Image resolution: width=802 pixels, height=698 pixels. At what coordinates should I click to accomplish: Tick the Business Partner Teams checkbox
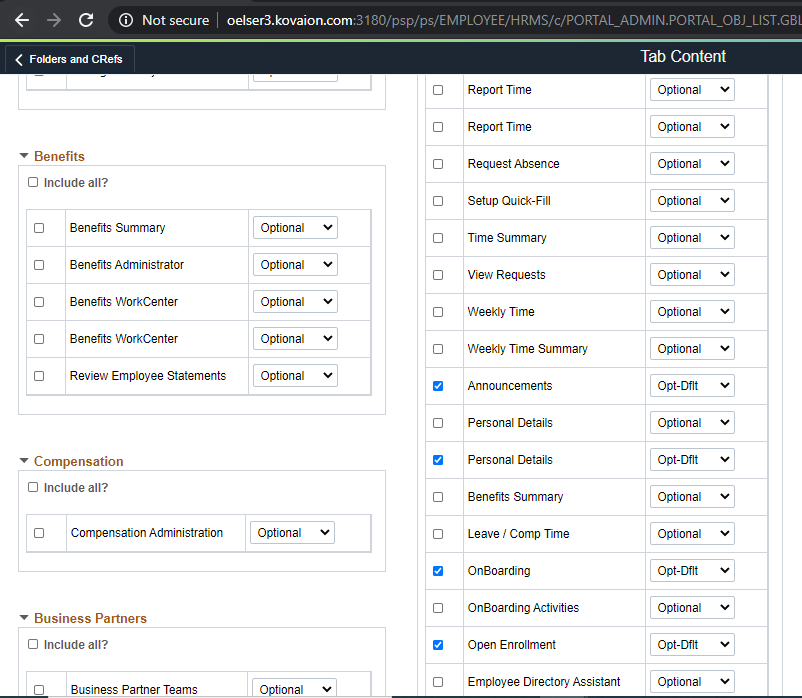click(39, 690)
